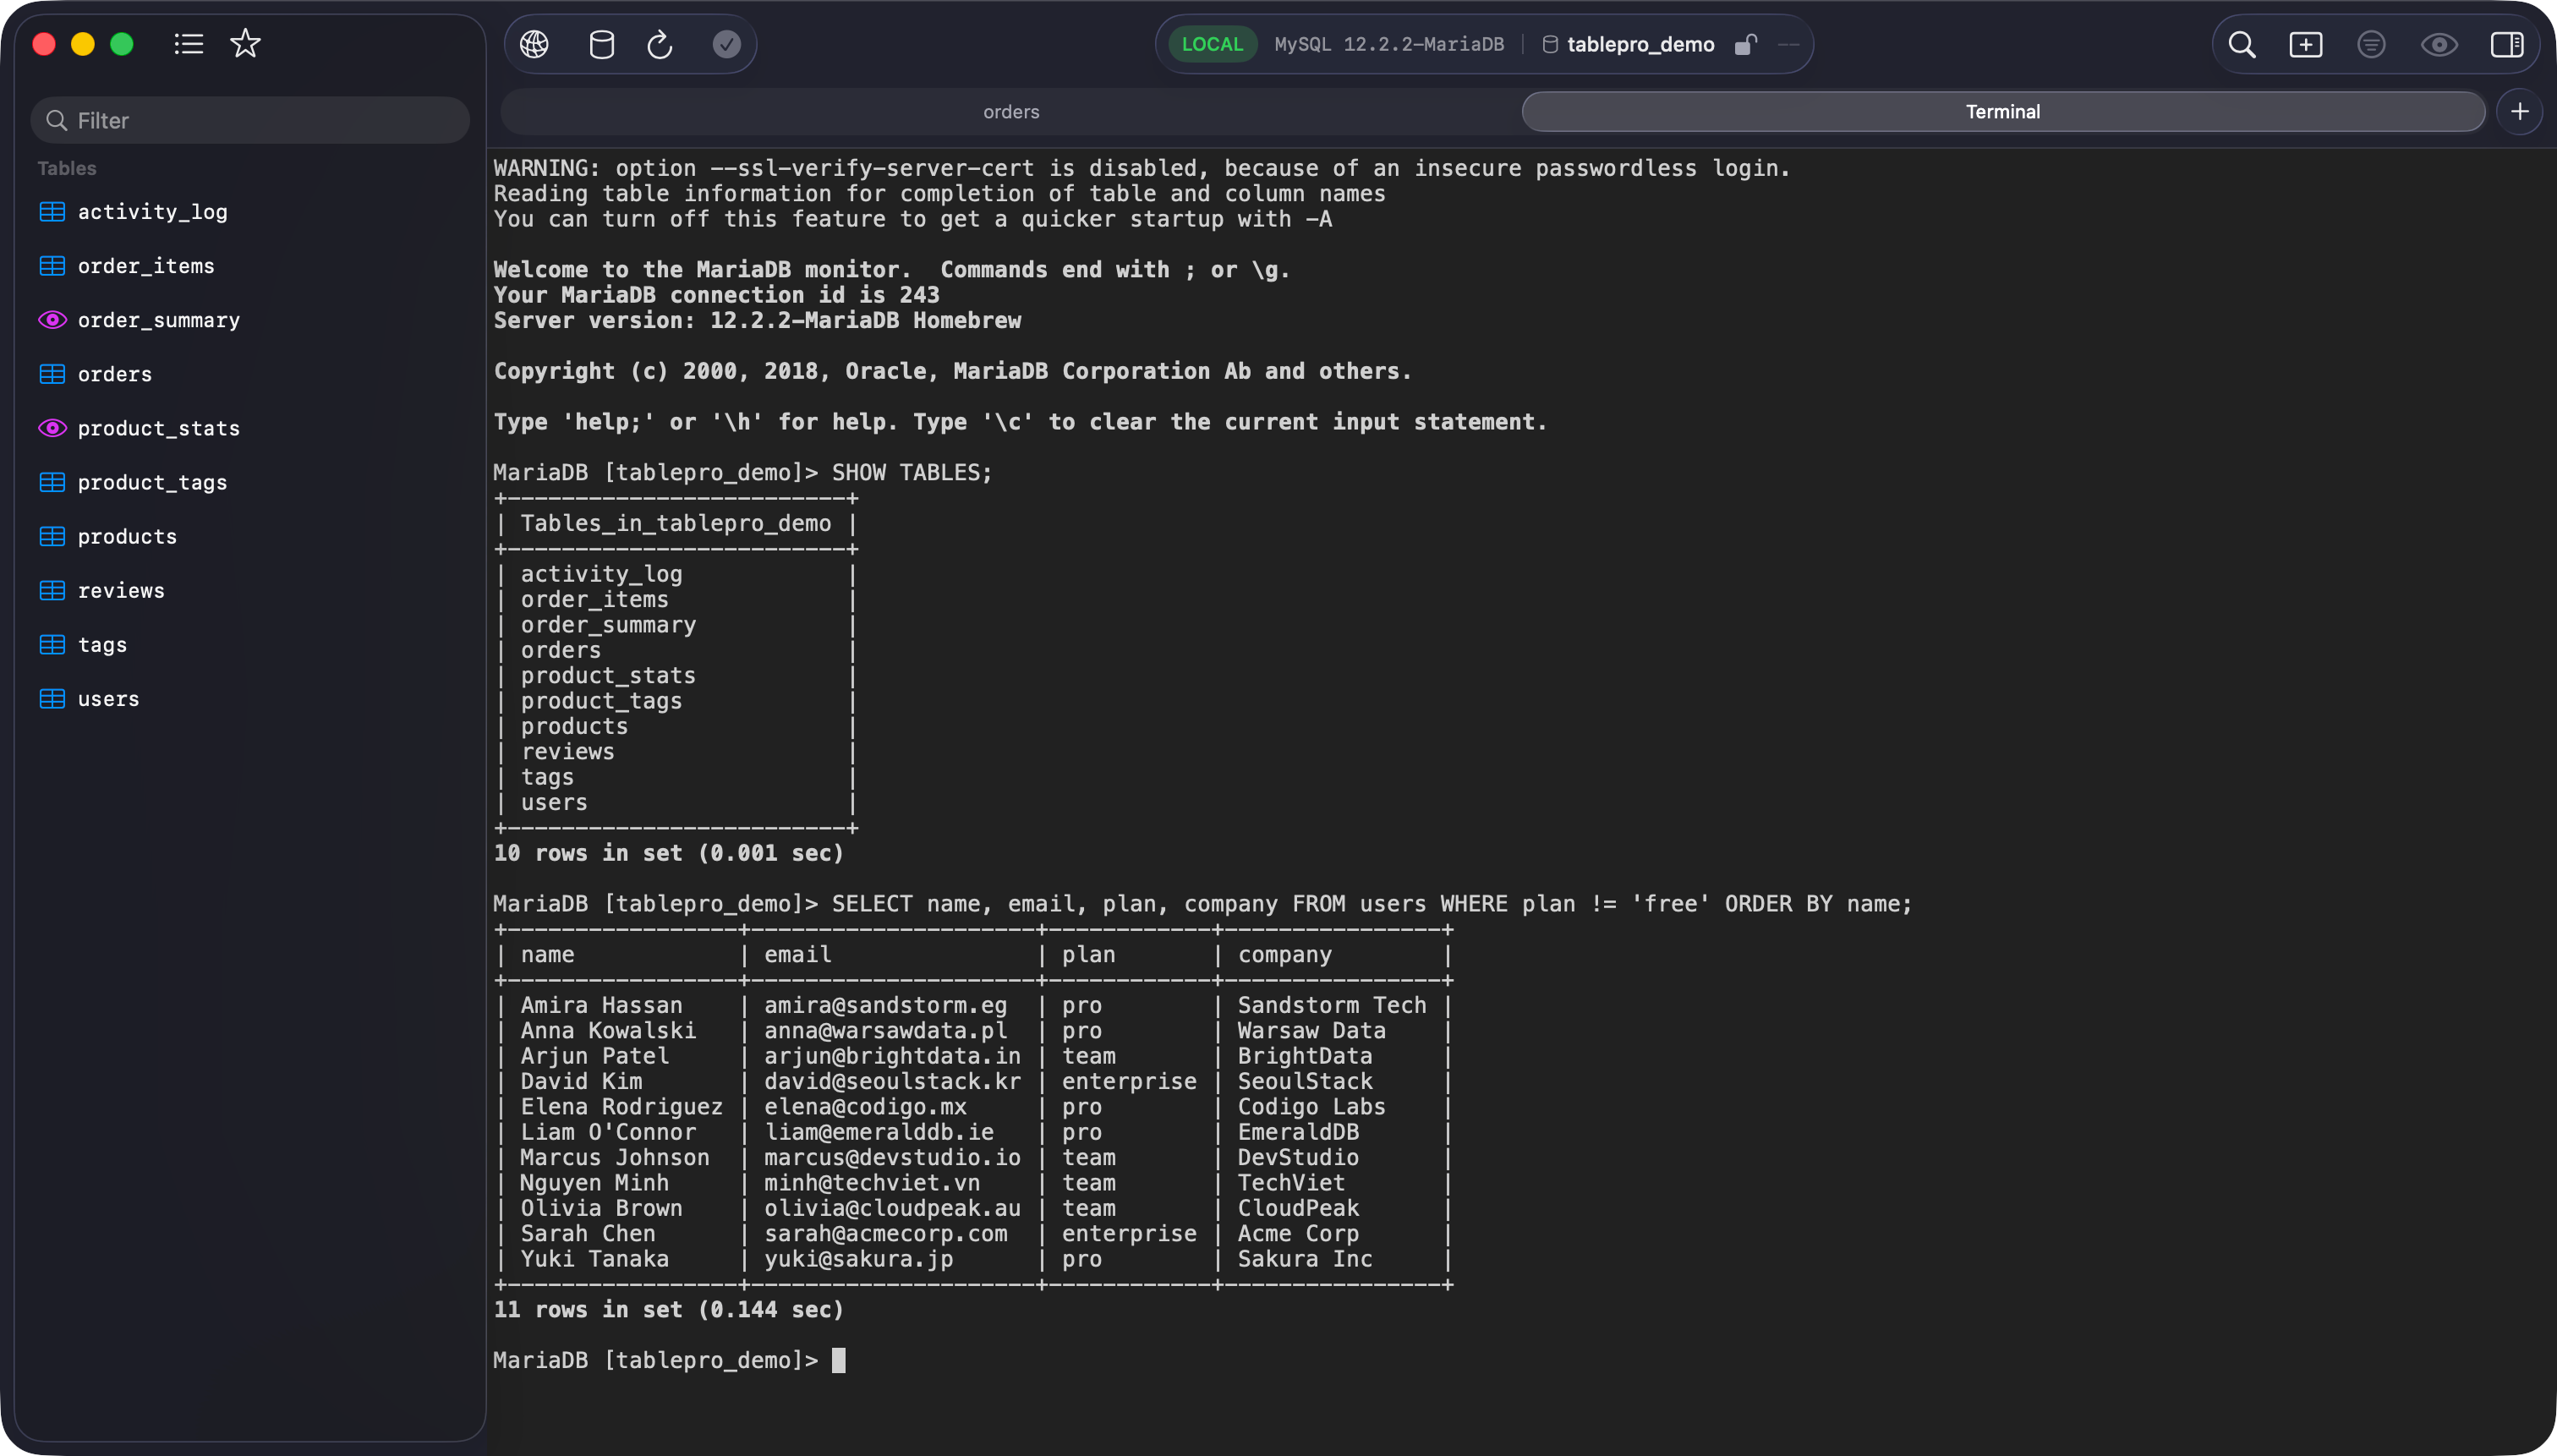2557x1456 pixels.
Task: Click the favorites star icon
Action: pyautogui.click(x=245, y=44)
